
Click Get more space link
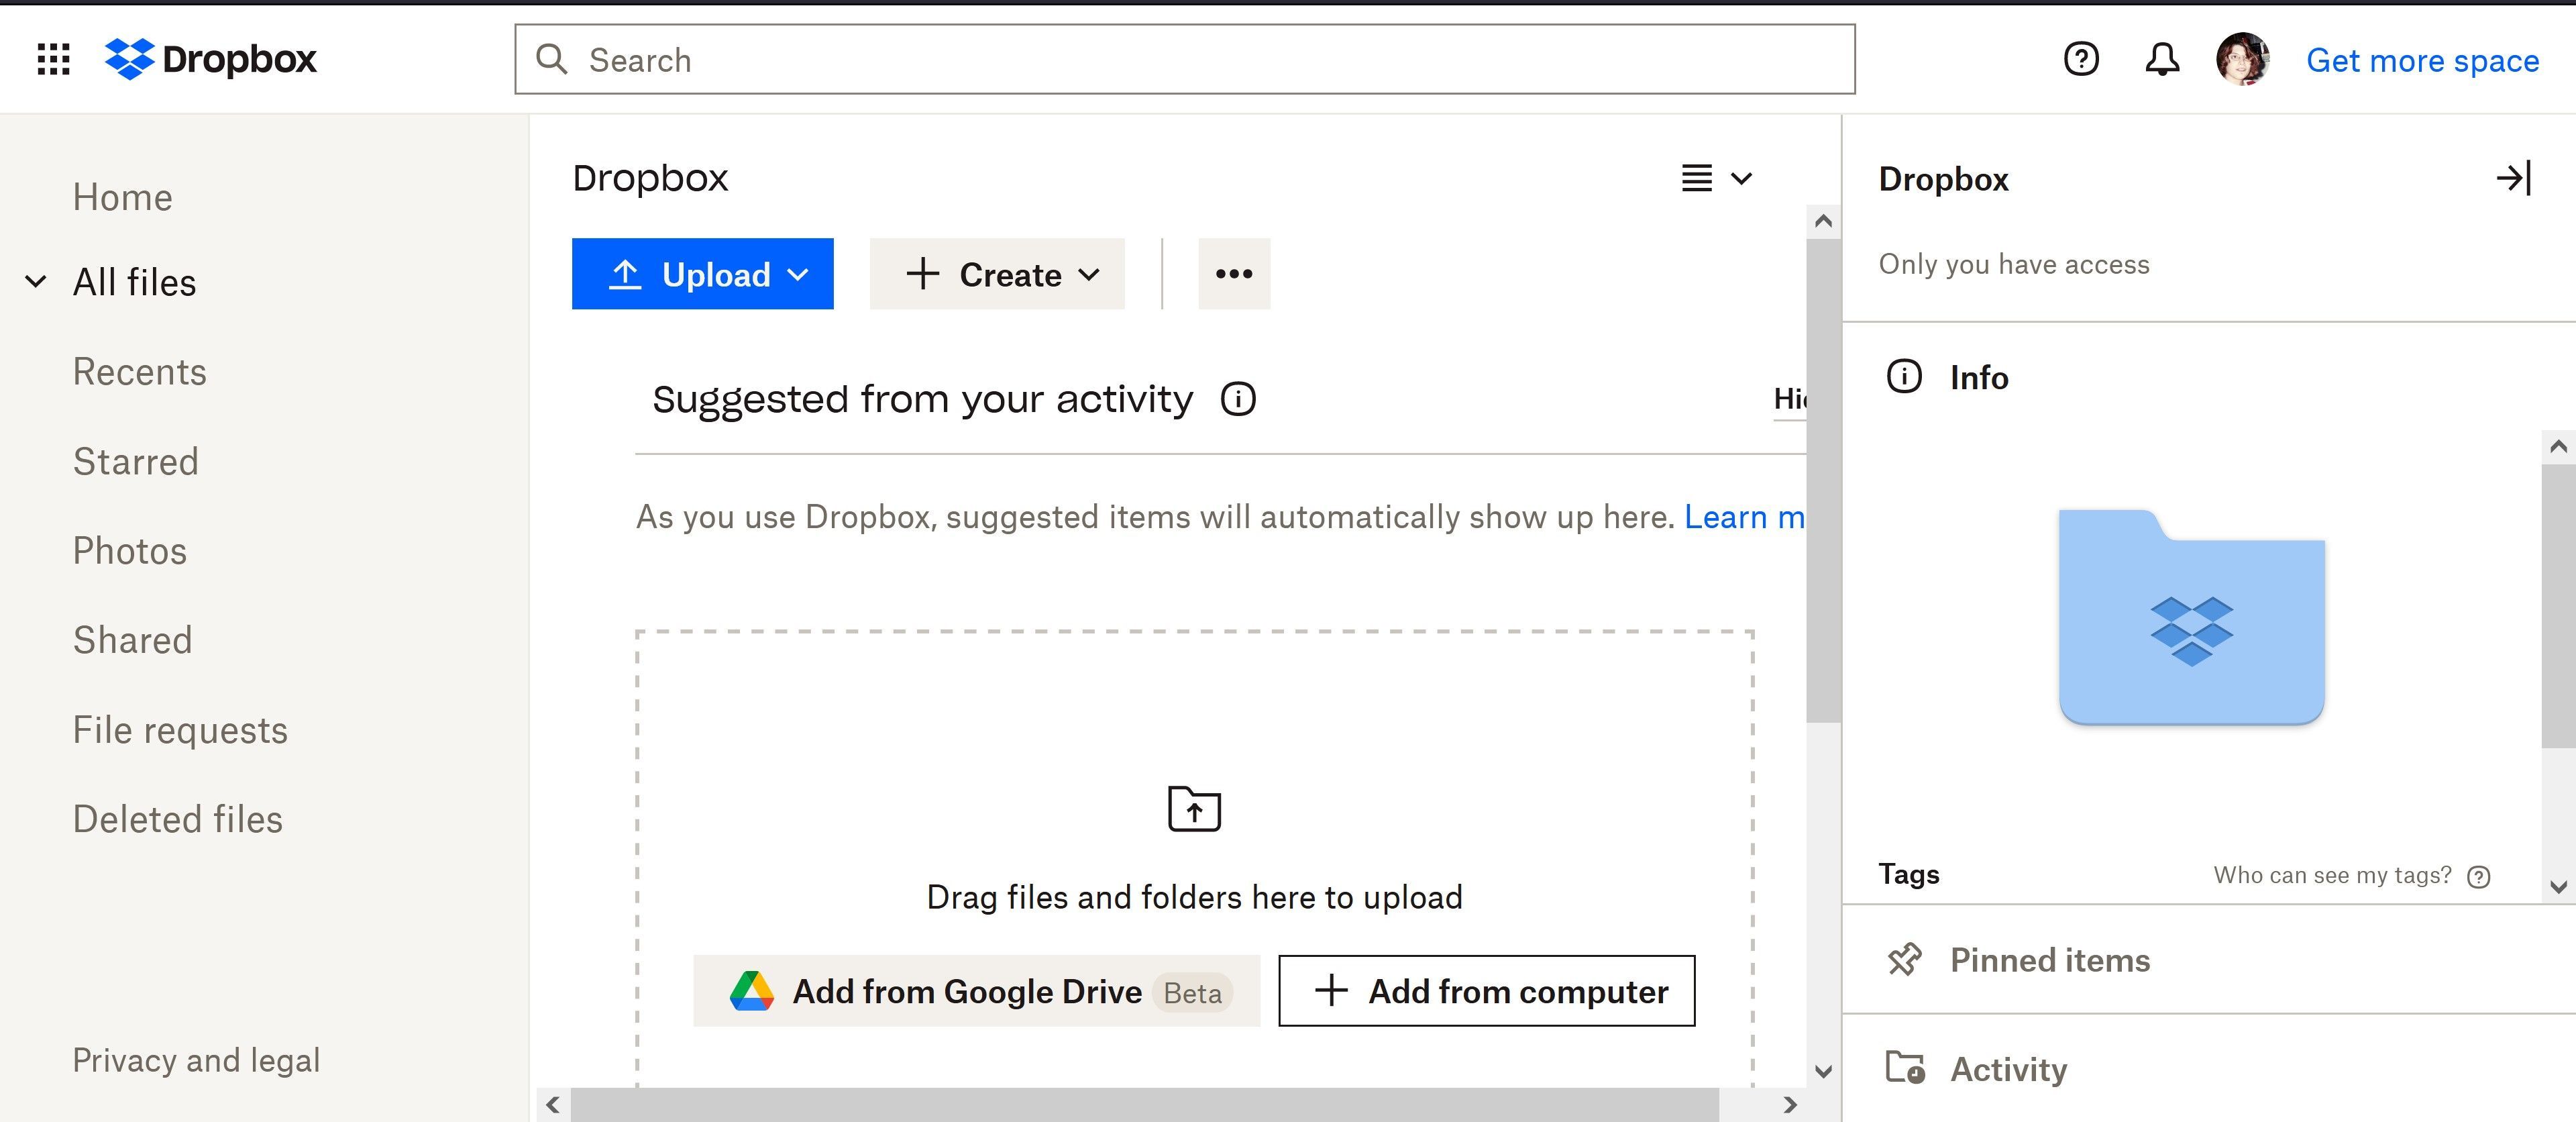coord(2422,60)
